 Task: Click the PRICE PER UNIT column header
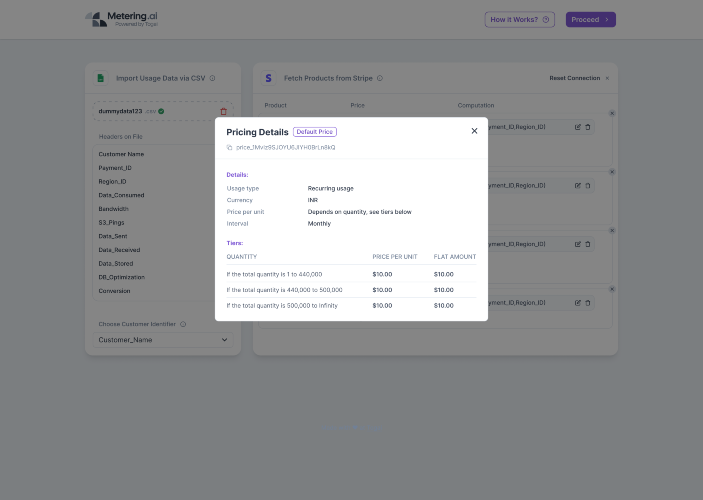395,257
